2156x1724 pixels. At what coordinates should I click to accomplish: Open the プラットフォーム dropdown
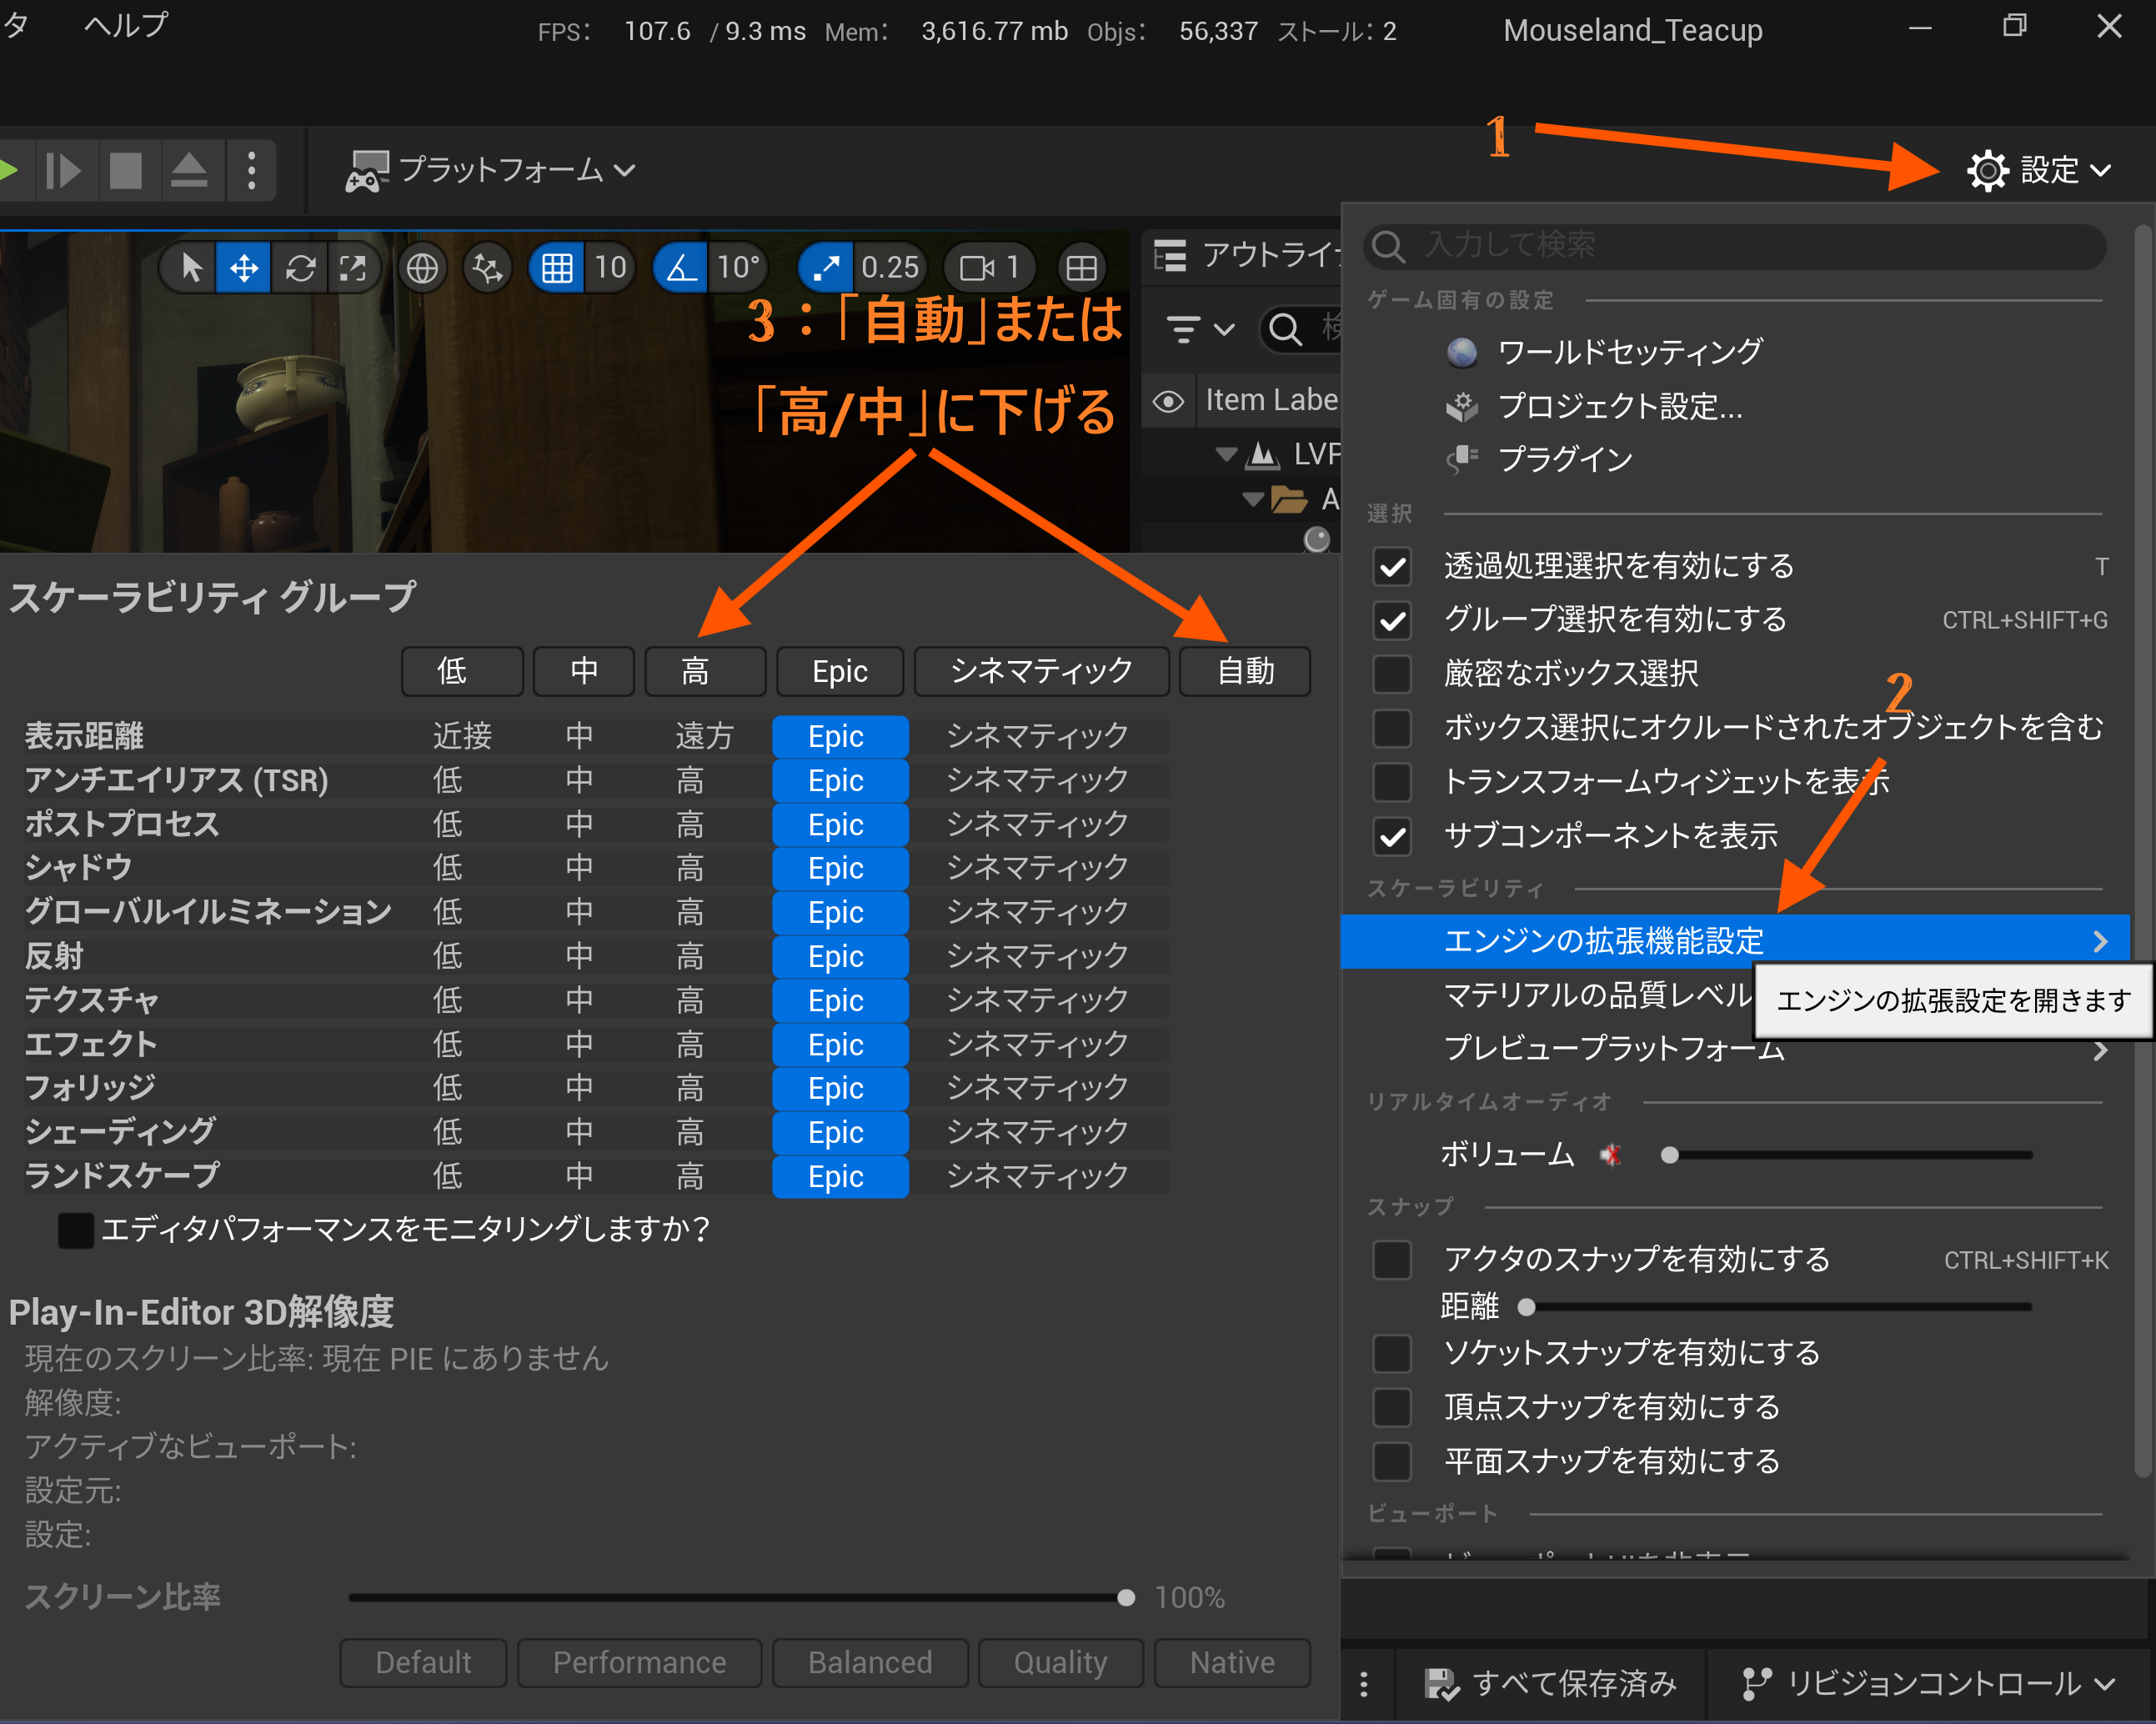pyautogui.click(x=491, y=171)
